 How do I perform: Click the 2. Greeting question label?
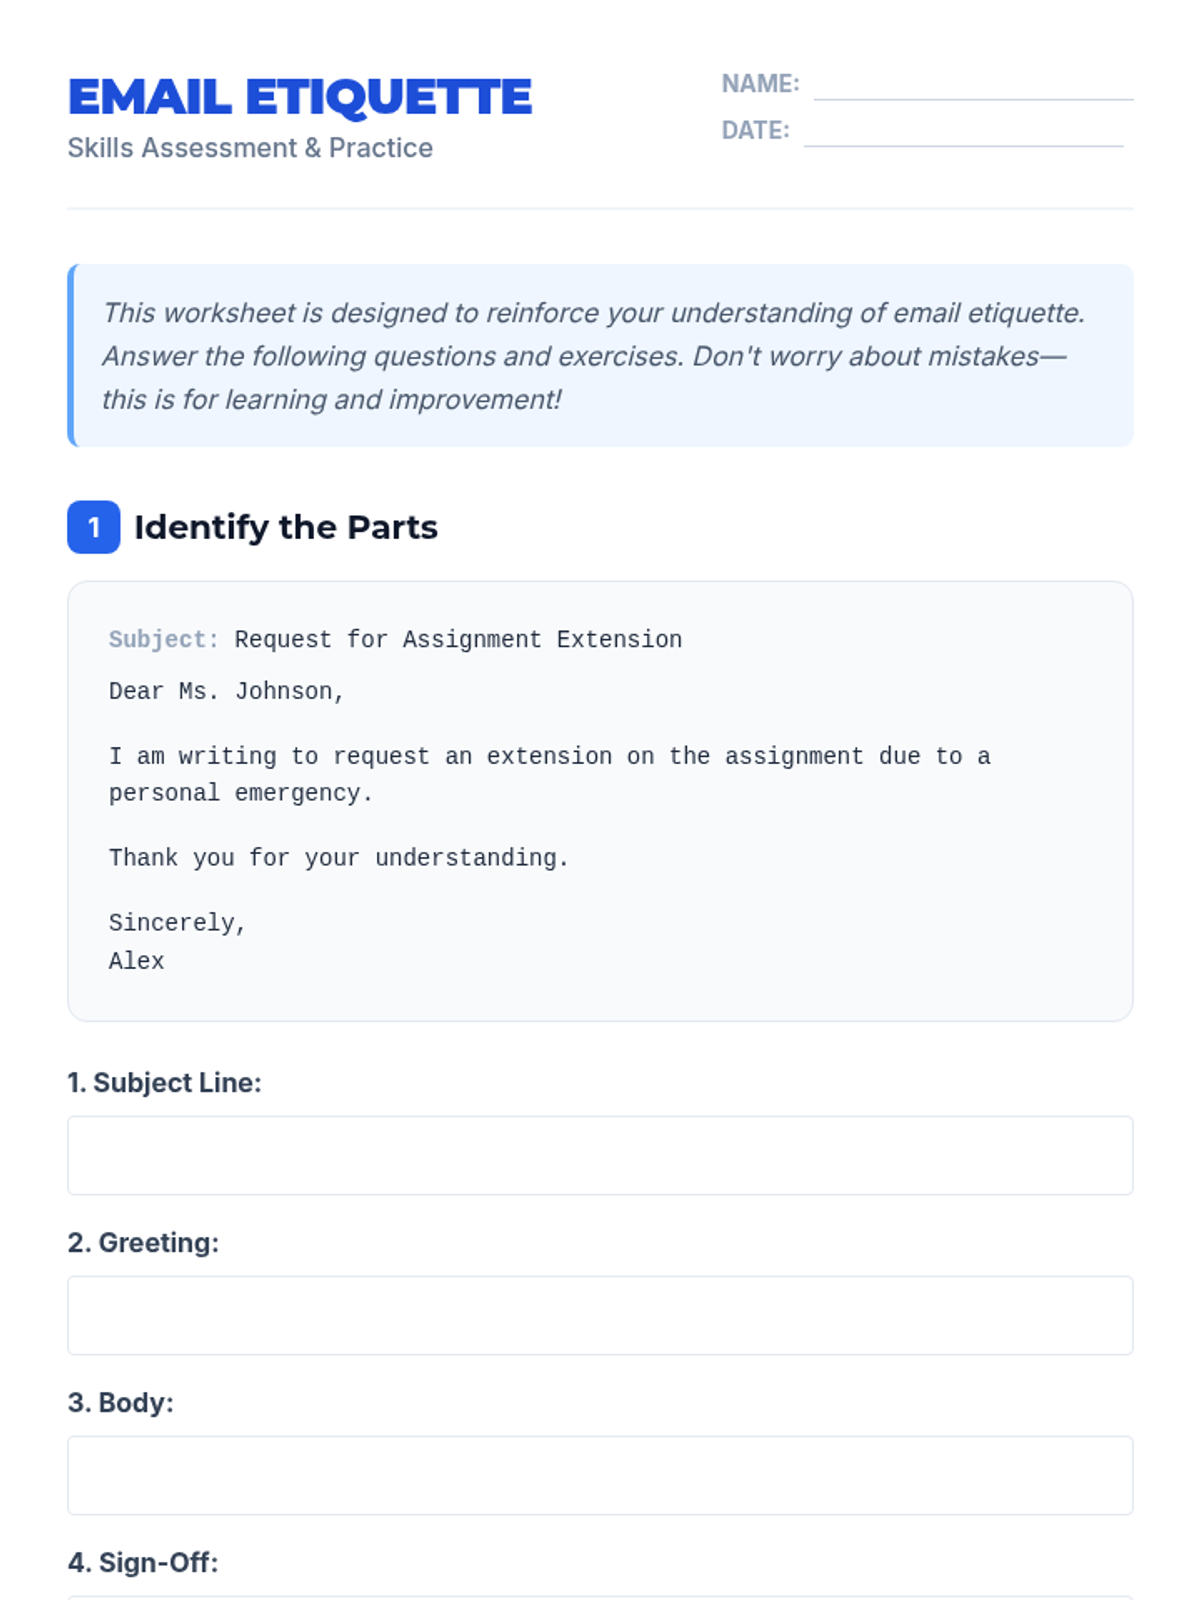point(143,1243)
